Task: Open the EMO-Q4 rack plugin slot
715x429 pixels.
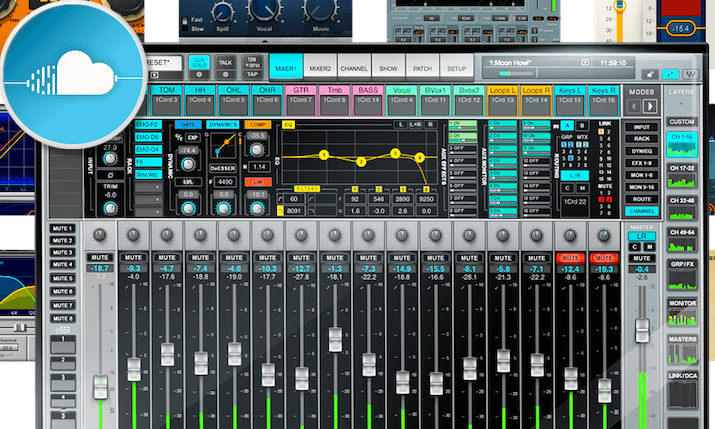Action: point(148,150)
